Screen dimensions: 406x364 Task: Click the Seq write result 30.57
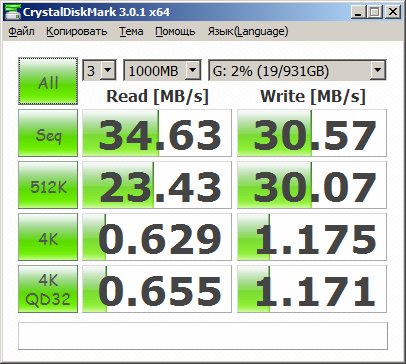coord(312,133)
